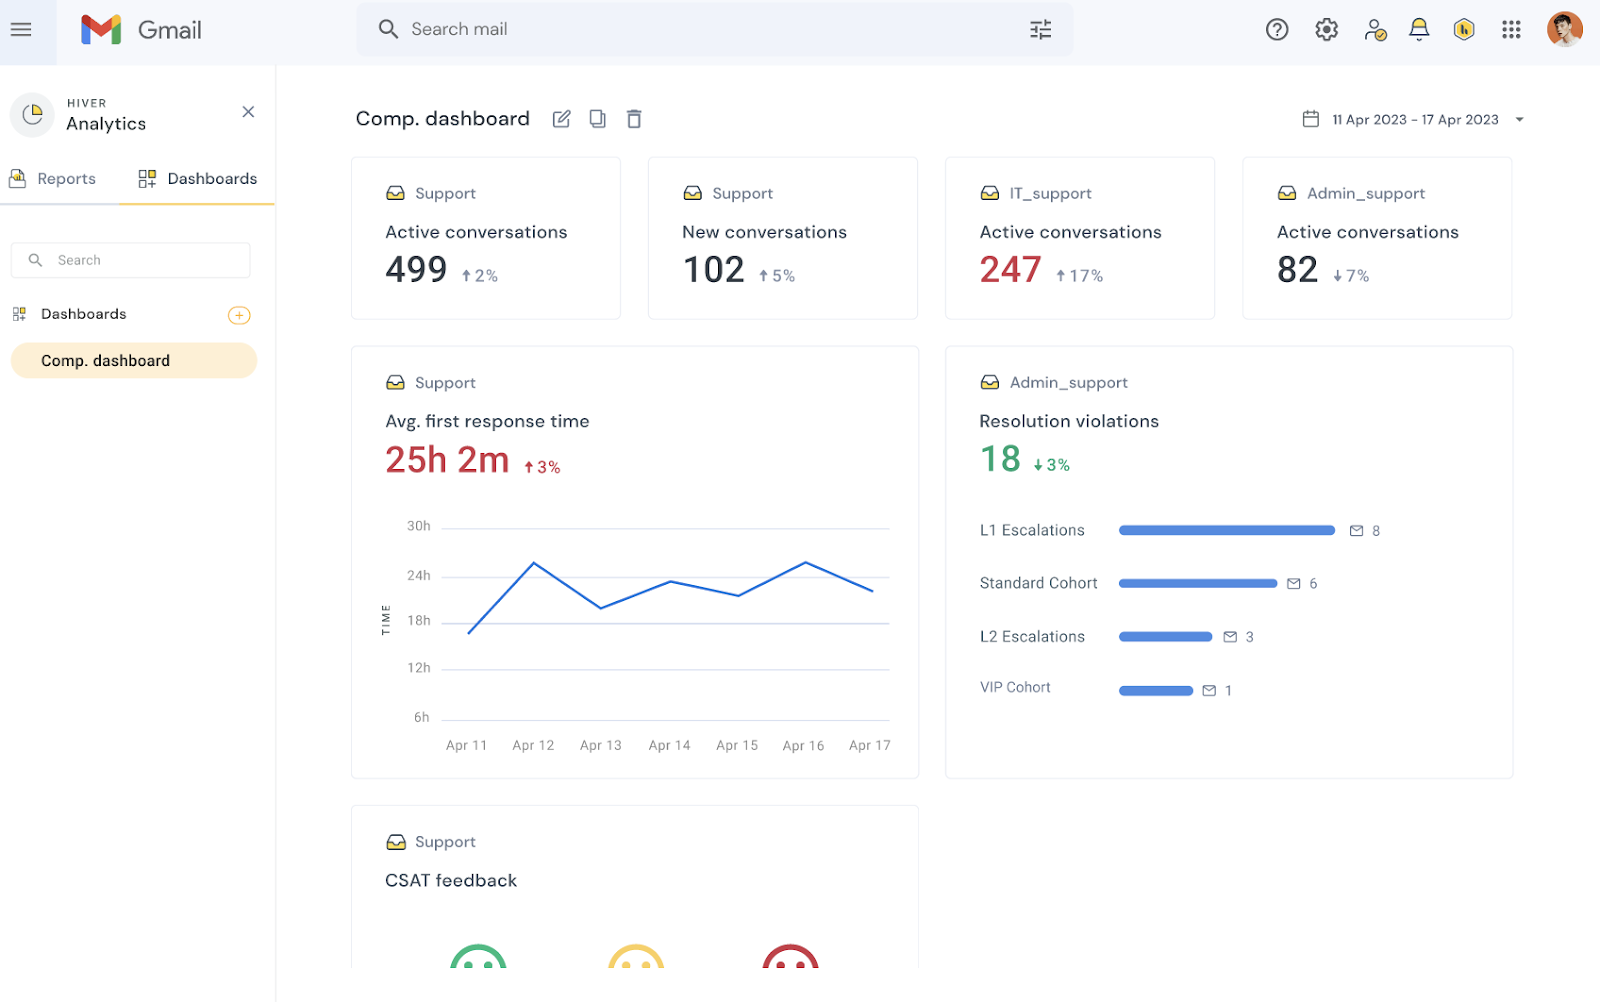
Task: Focus the Search mail field
Action: (714, 29)
